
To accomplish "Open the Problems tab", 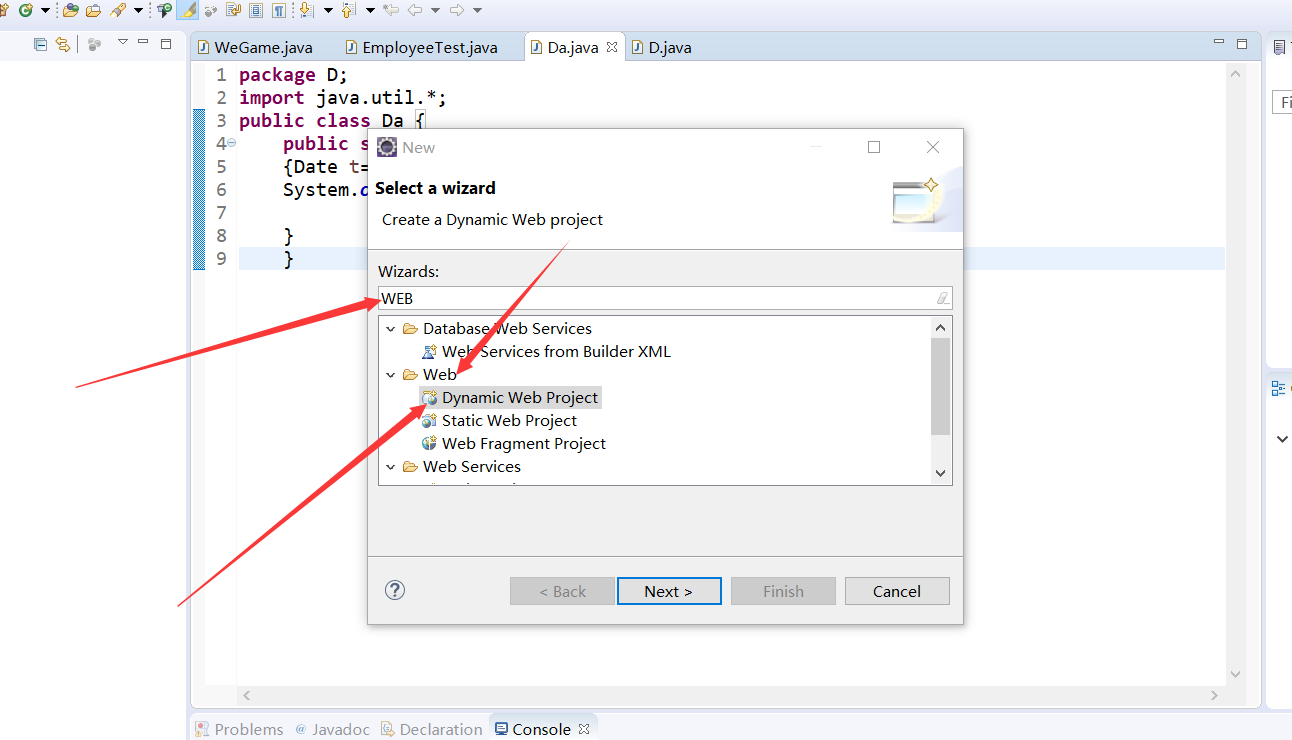I will [240, 729].
